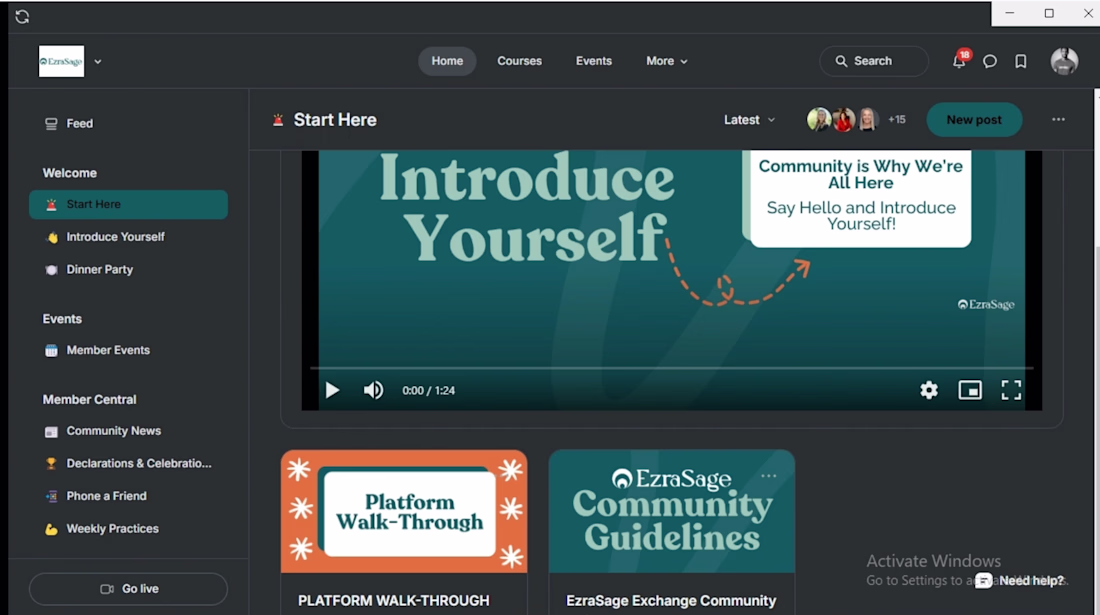Go to the Home tab
The height and width of the screenshot is (615, 1100).
tap(447, 61)
